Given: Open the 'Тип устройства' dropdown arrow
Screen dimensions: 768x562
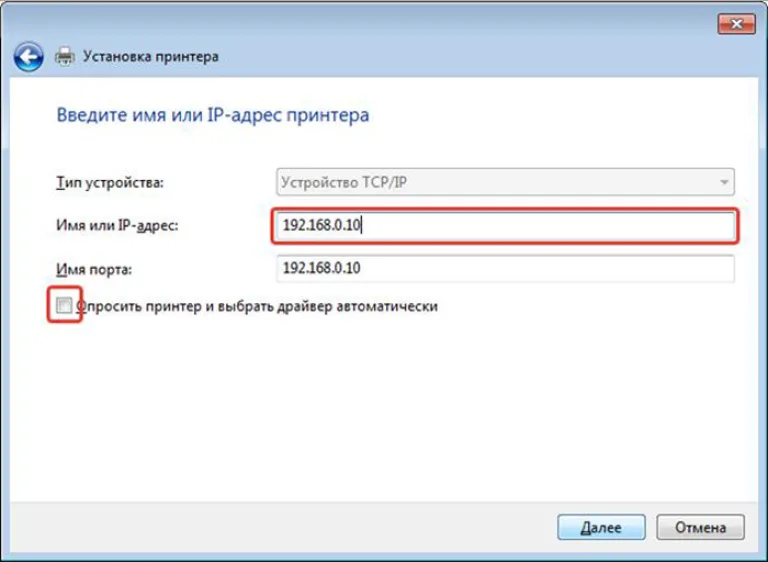Looking at the screenshot, I should click(723, 182).
